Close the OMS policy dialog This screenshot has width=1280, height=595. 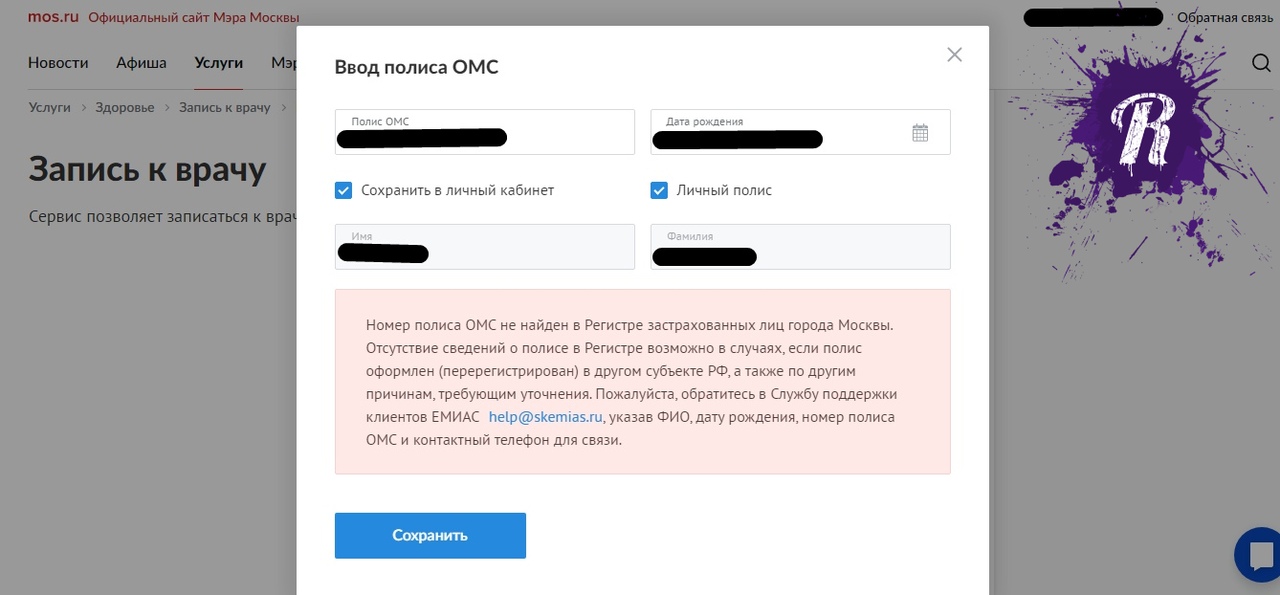click(x=954, y=55)
